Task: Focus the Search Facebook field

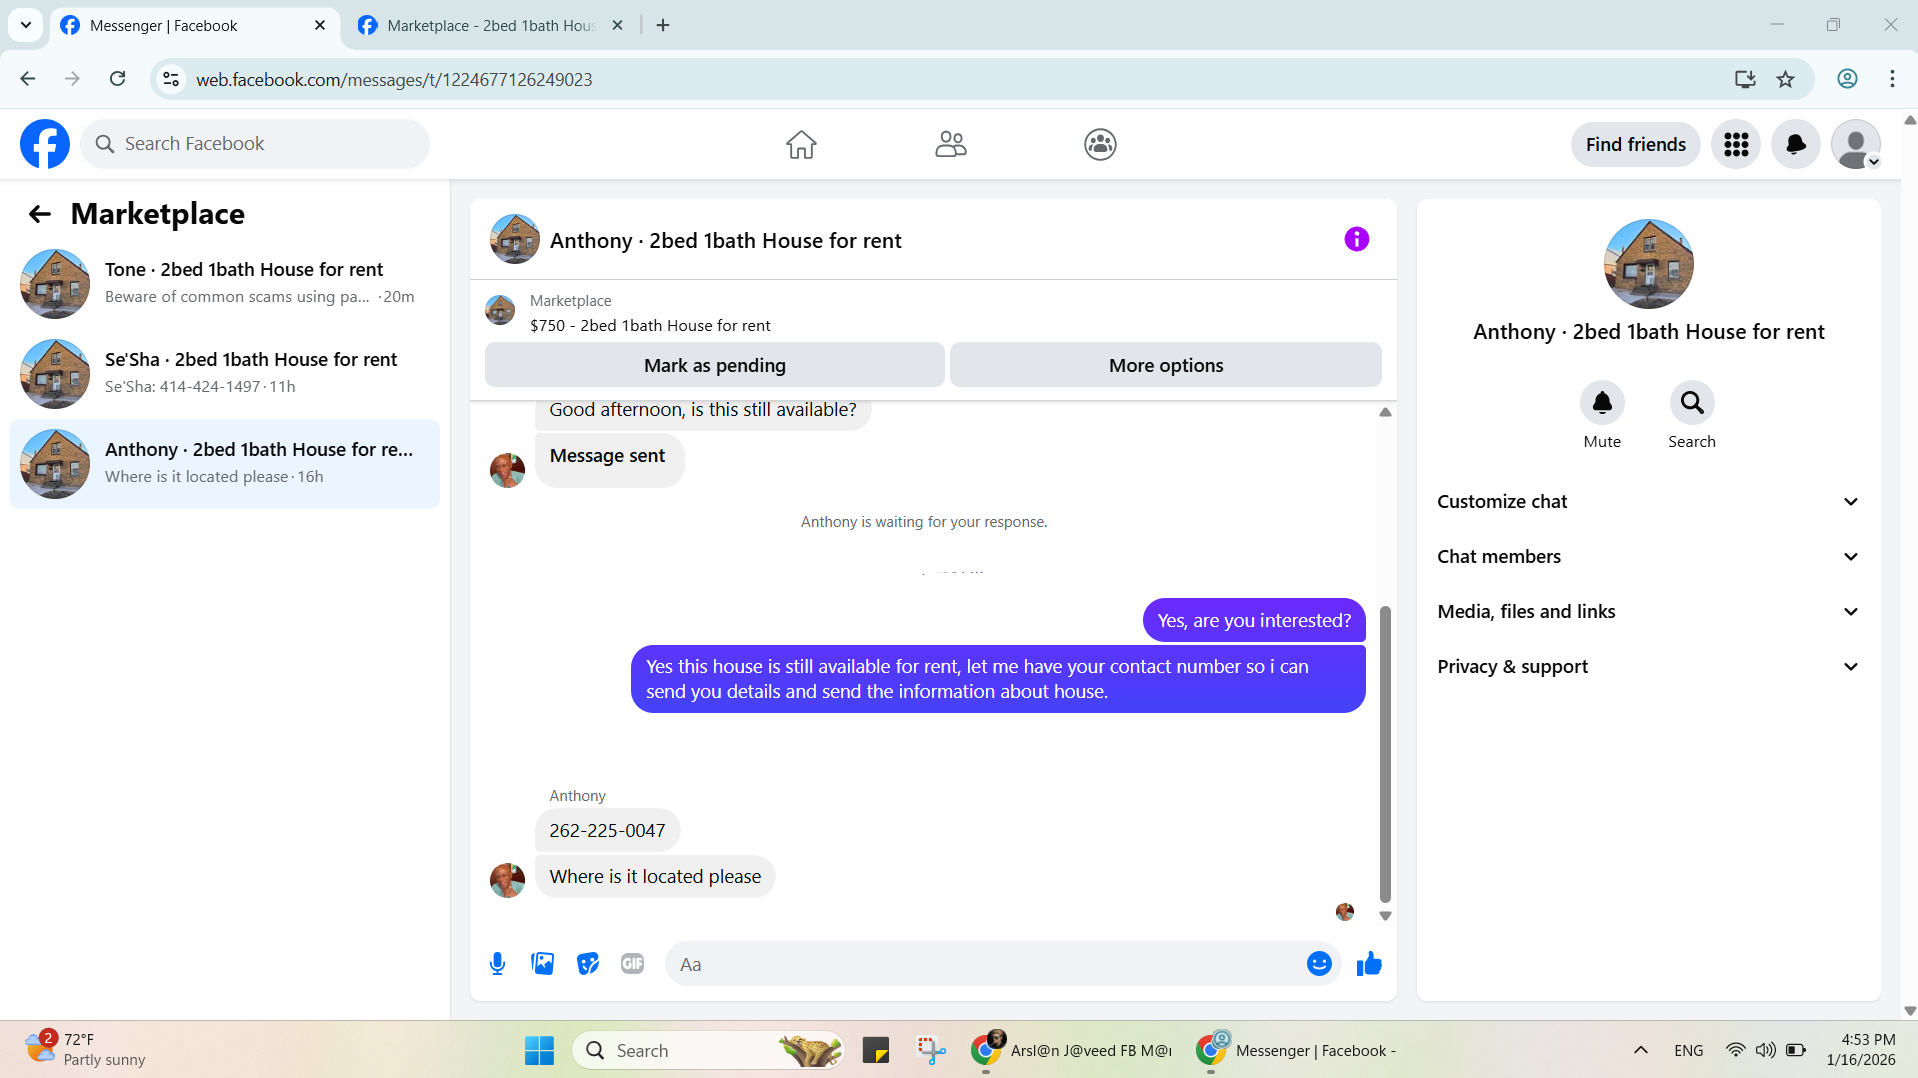Action: pos(255,144)
